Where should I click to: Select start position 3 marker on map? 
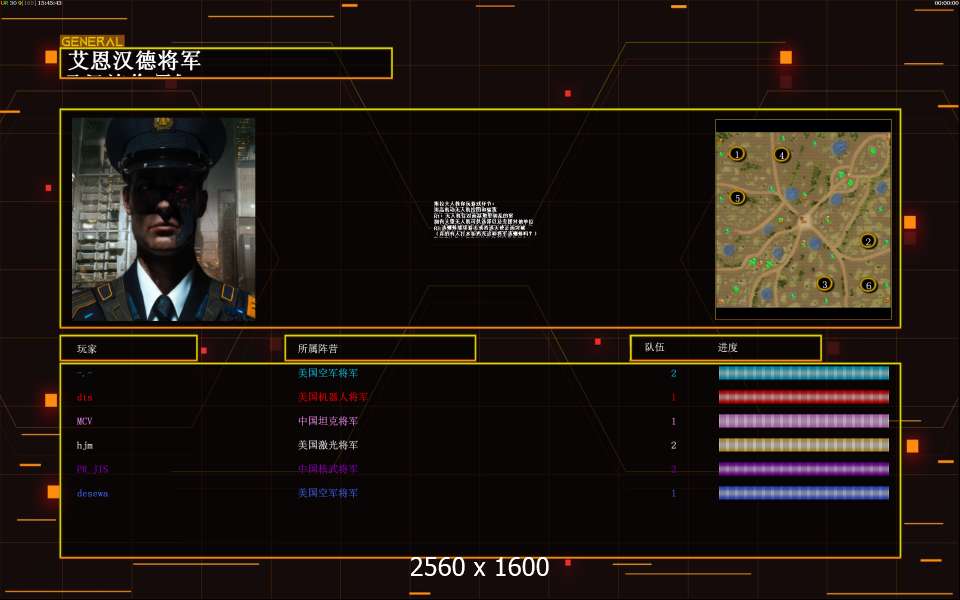(x=824, y=284)
